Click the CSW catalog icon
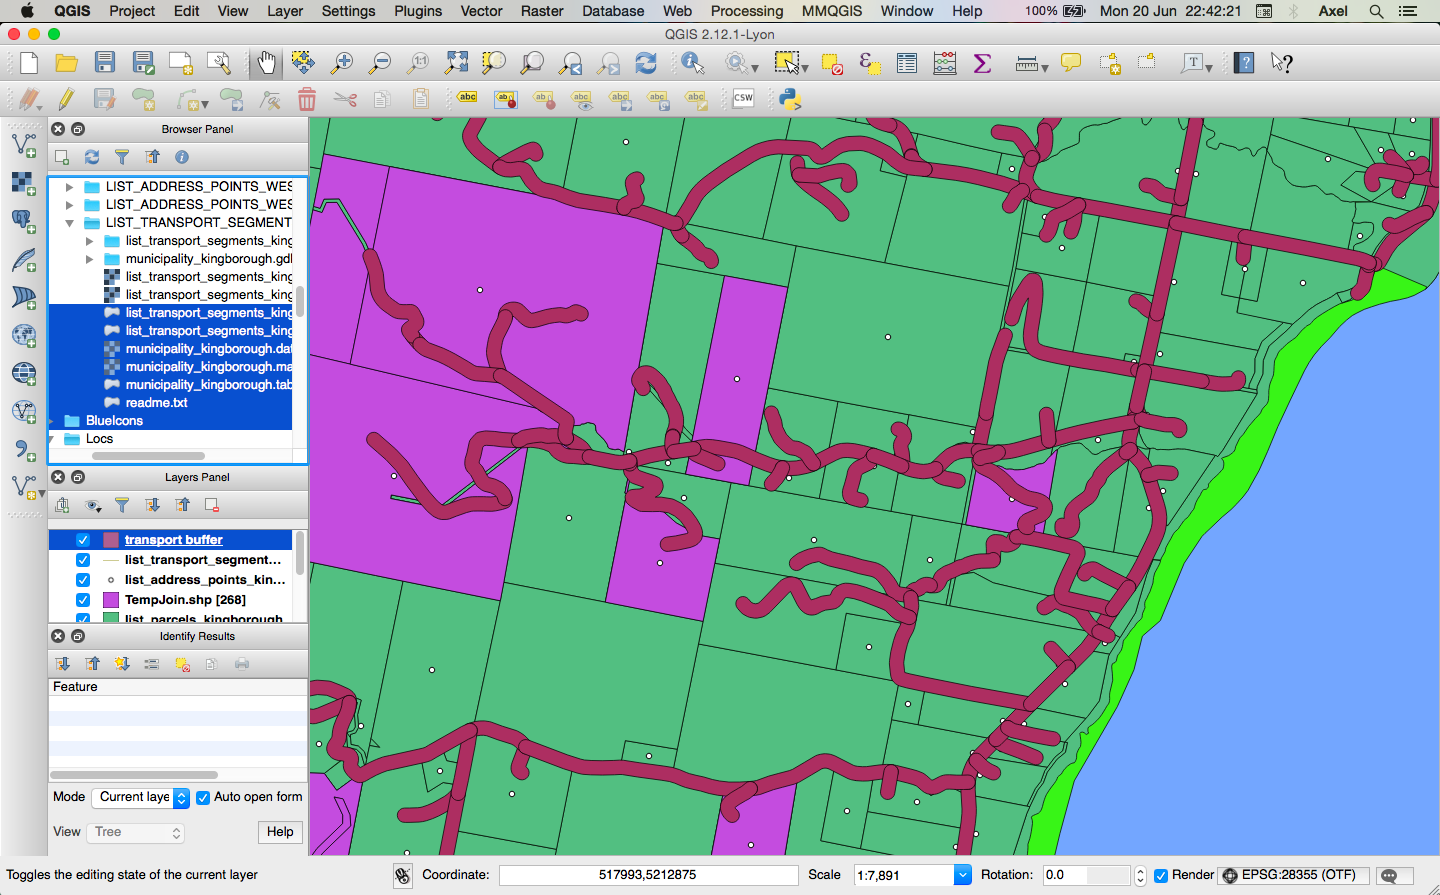 click(743, 98)
